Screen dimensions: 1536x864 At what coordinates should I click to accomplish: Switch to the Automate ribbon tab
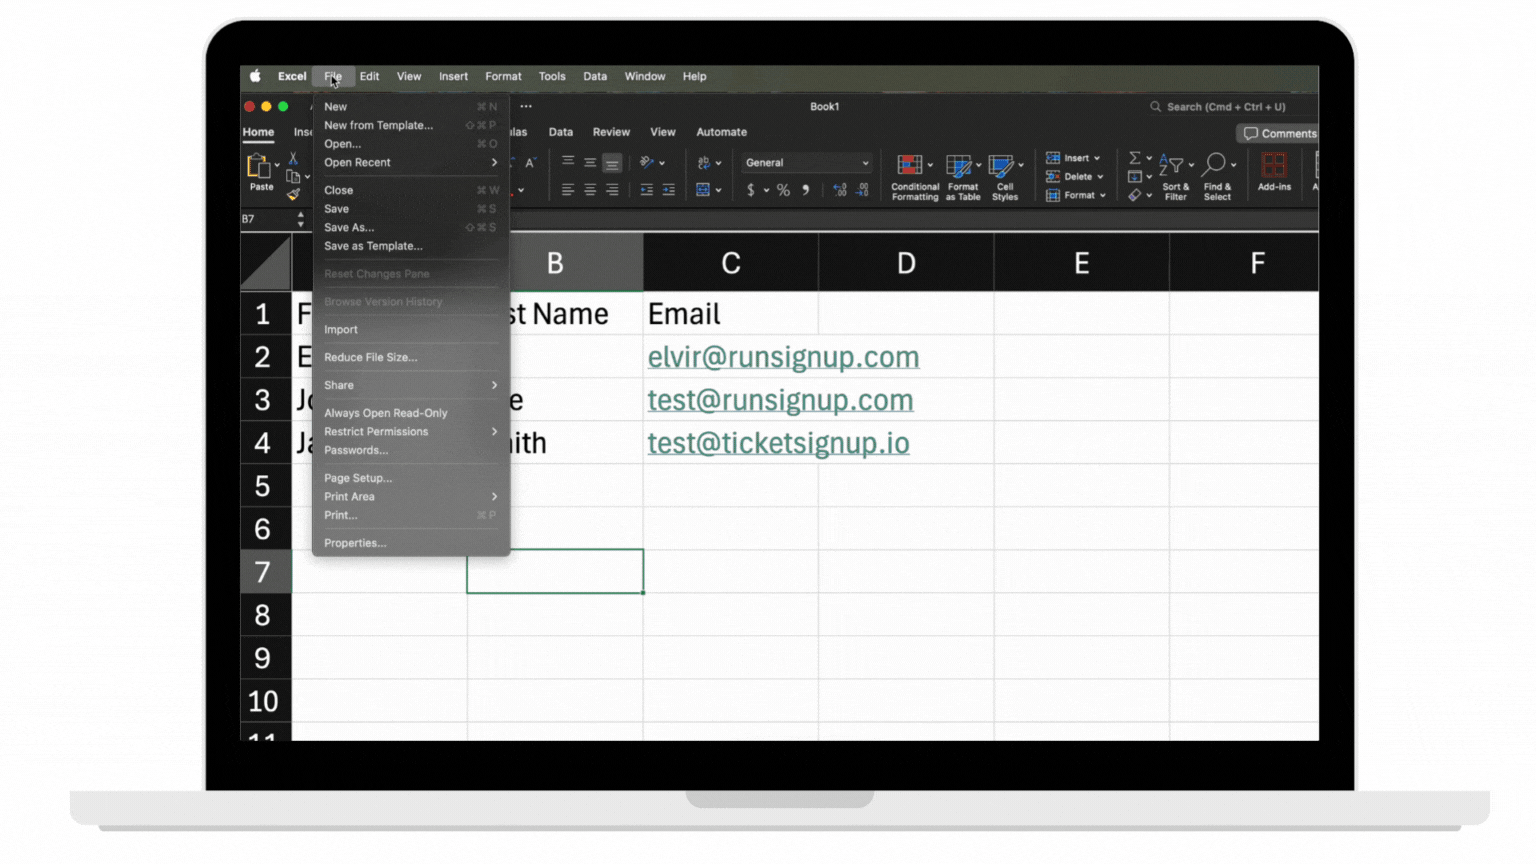coord(721,132)
